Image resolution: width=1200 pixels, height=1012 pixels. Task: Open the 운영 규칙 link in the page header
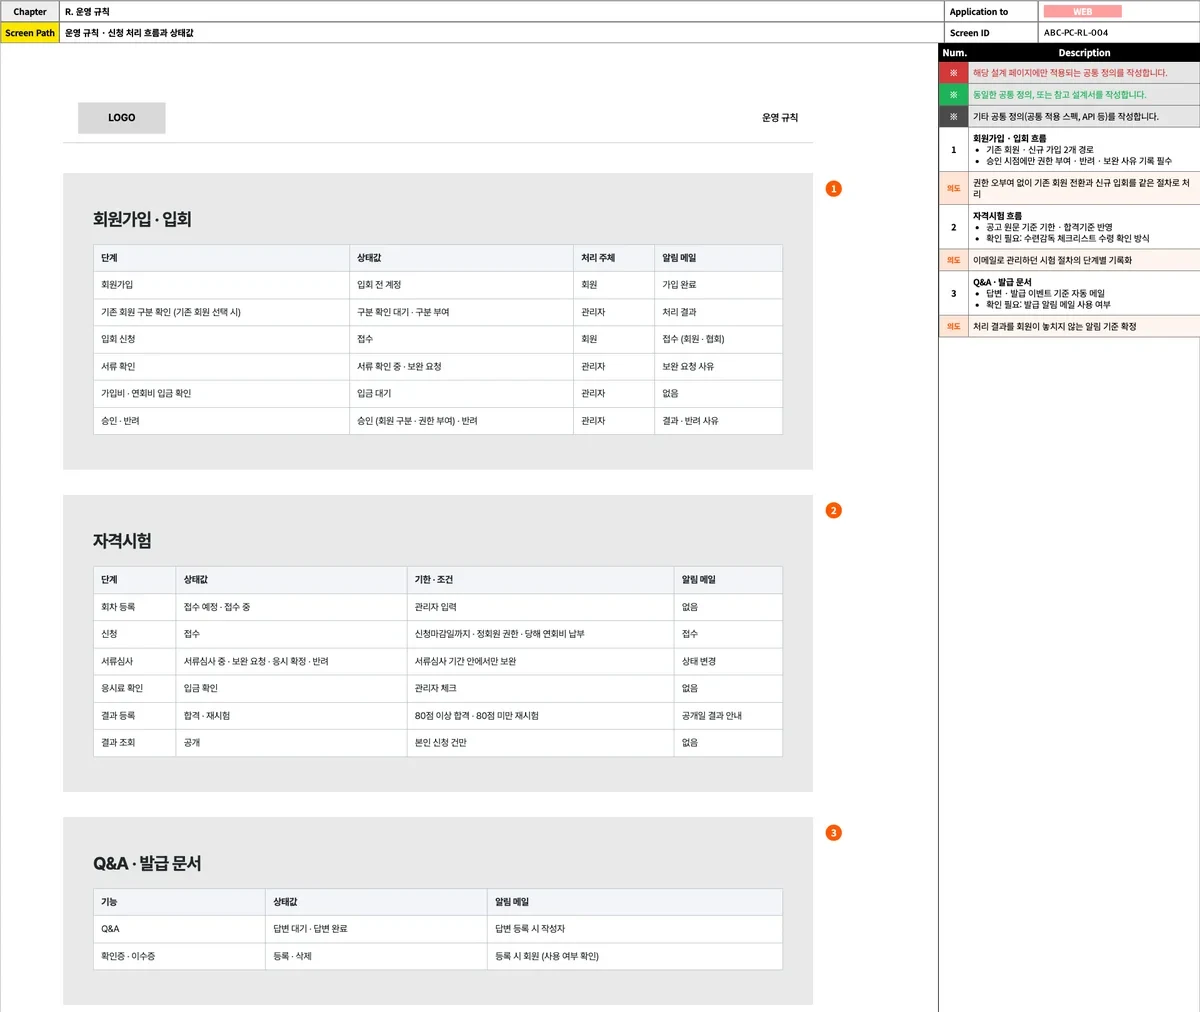click(x=780, y=118)
